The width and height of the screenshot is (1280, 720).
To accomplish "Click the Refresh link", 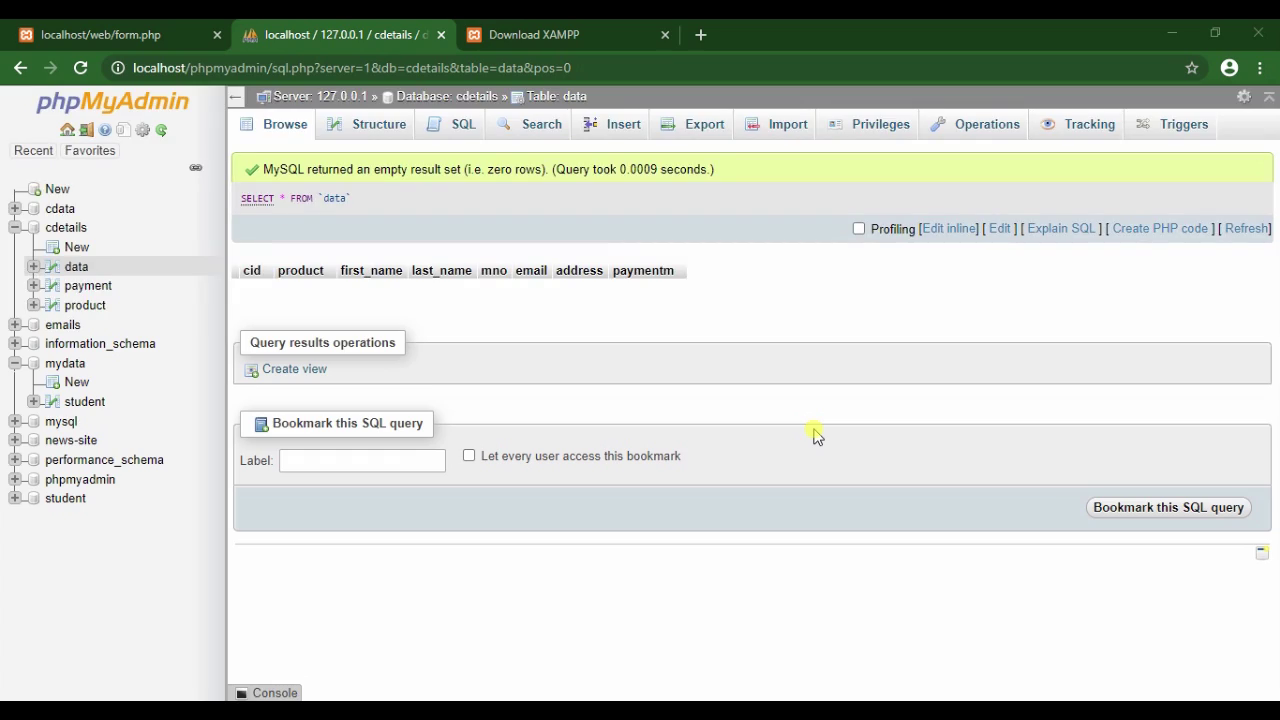I will click(1247, 229).
